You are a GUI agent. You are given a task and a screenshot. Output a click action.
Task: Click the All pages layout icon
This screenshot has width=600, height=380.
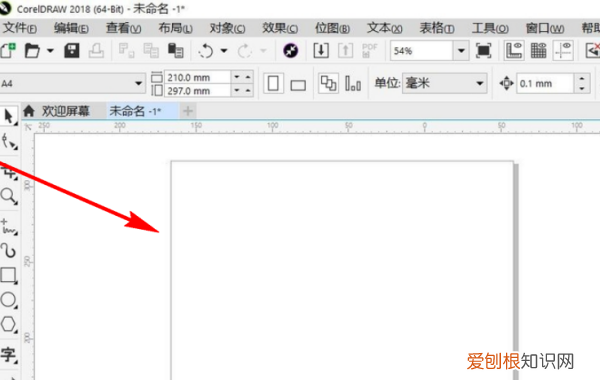tap(328, 83)
